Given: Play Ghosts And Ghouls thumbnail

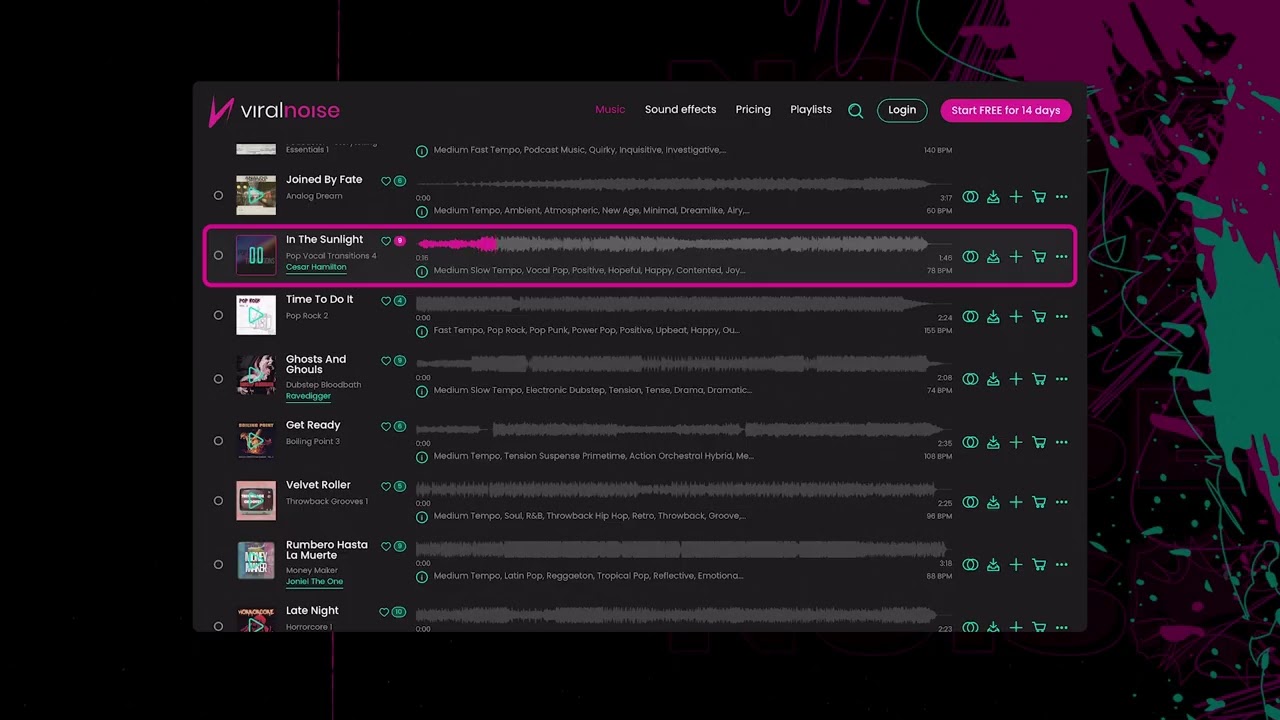Looking at the screenshot, I should tap(256, 375).
